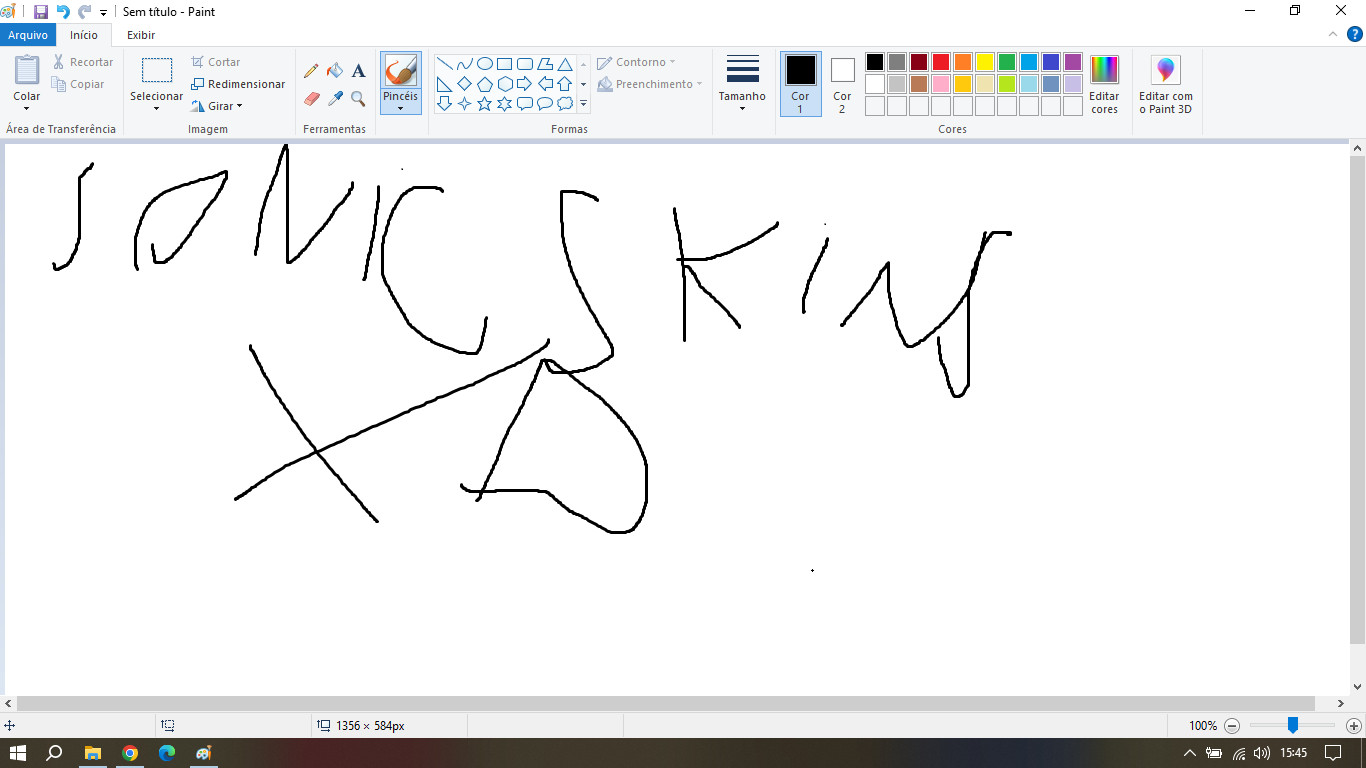1366x768 pixels.
Task: Choose the oval shape
Action: [485, 64]
